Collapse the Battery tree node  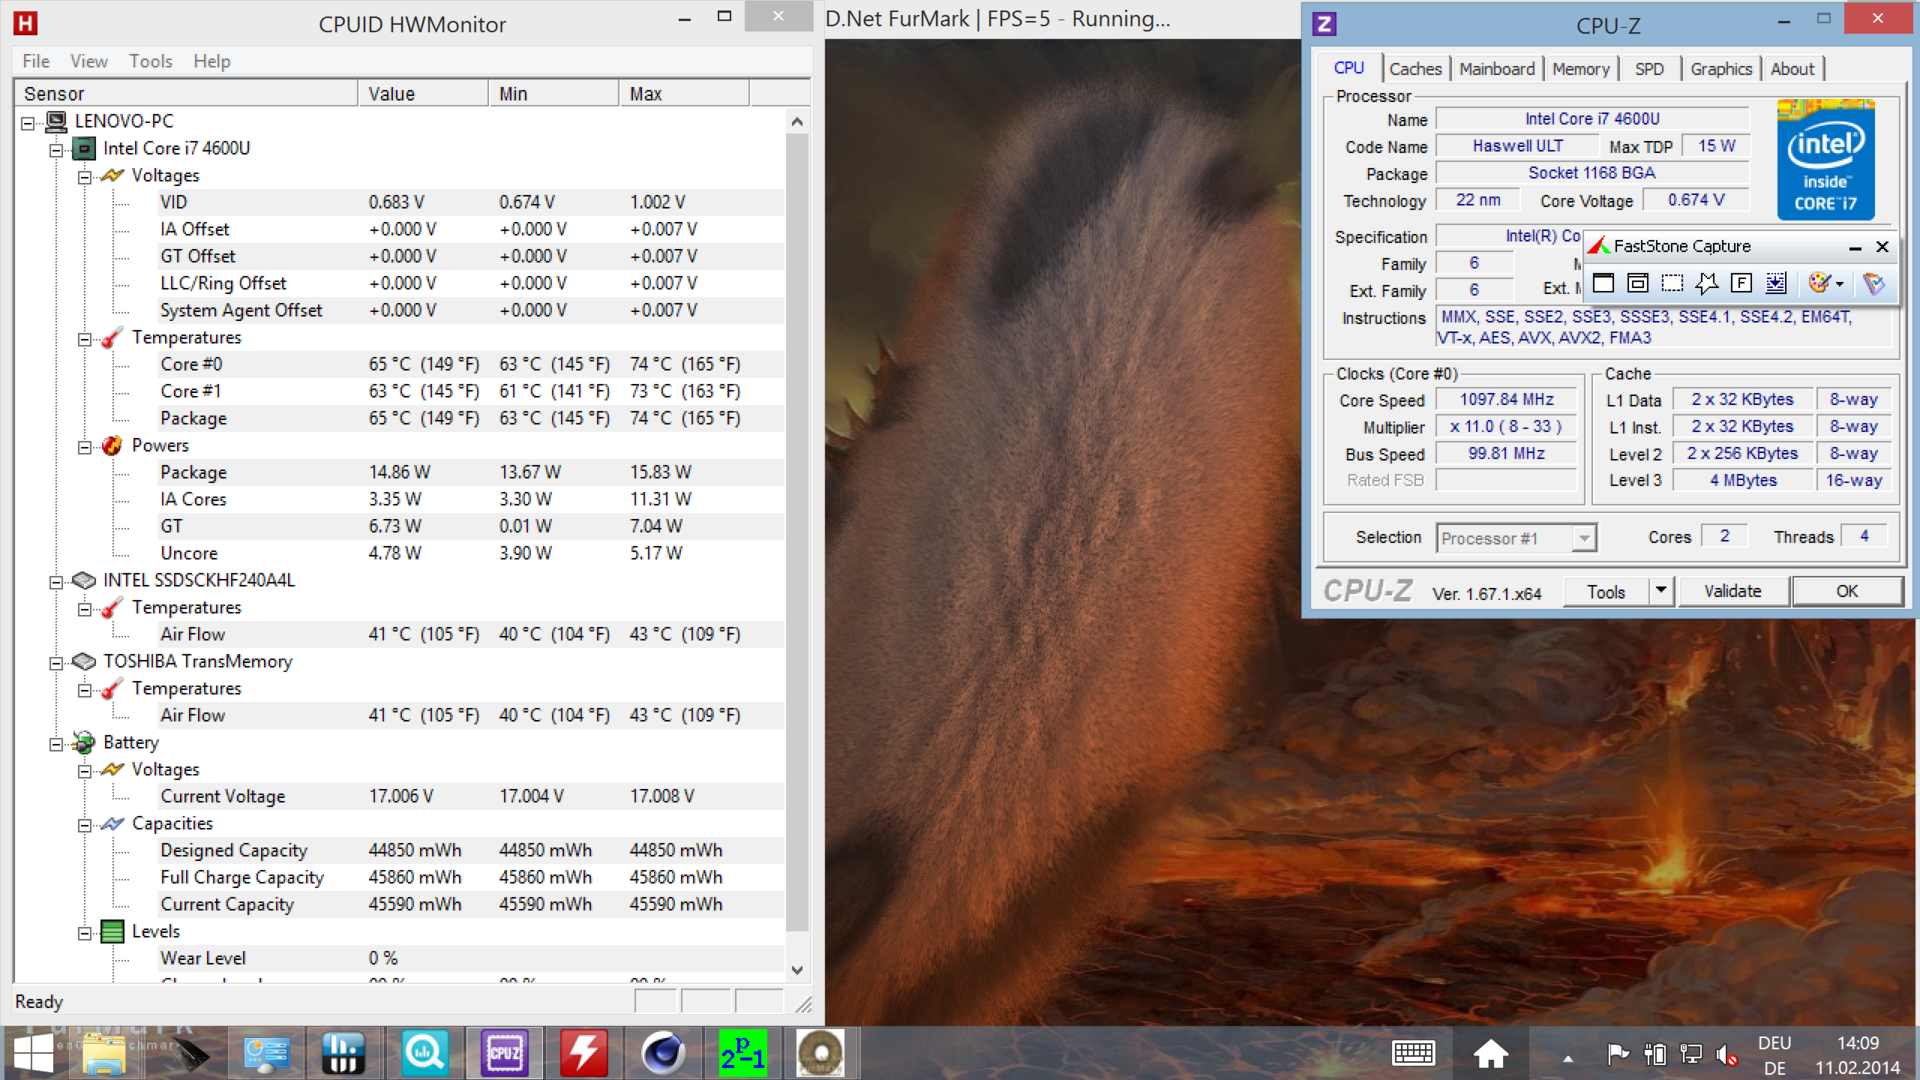click(57, 744)
